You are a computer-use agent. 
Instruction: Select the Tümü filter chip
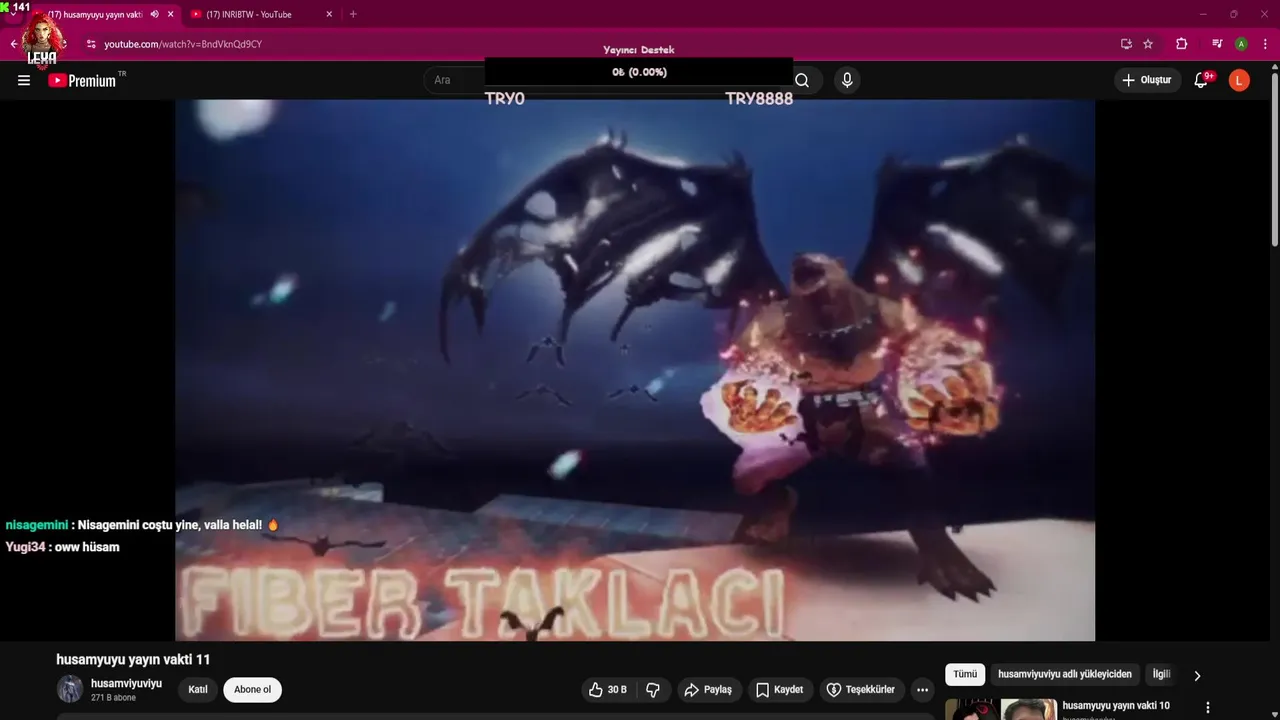pyautogui.click(x=965, y=674)
